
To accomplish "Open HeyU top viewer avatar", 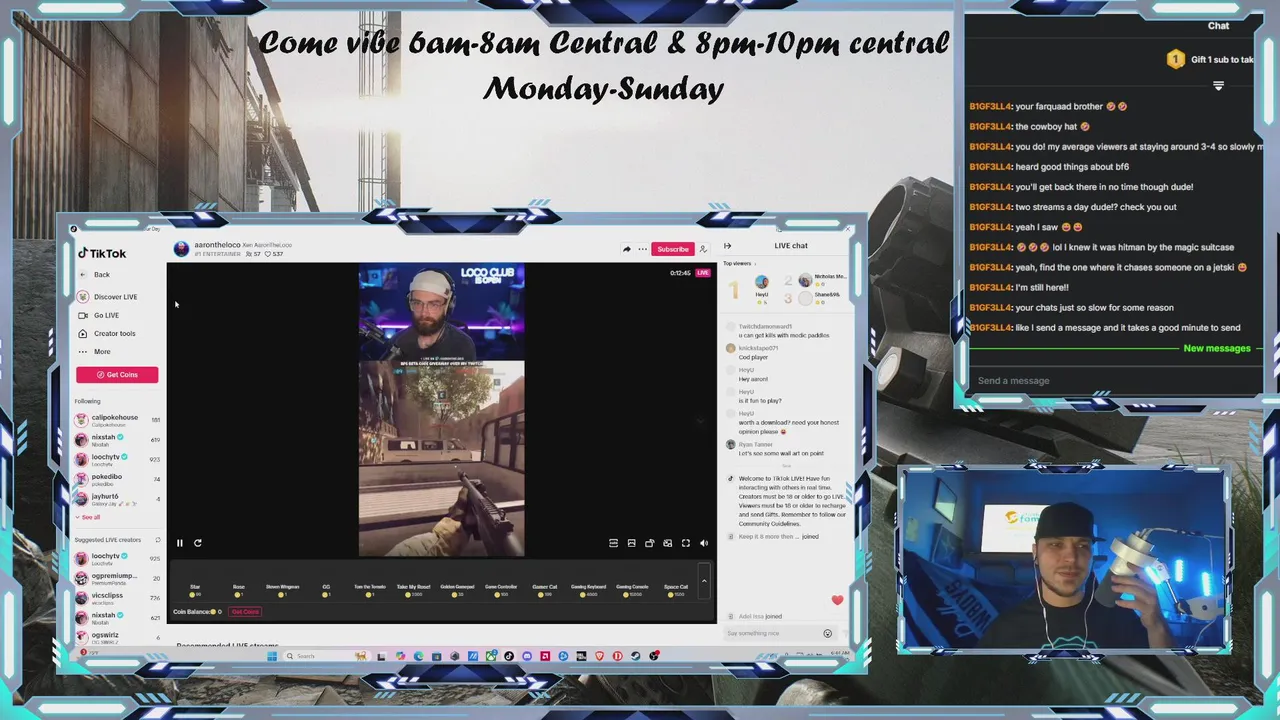I will coord(762,283).
